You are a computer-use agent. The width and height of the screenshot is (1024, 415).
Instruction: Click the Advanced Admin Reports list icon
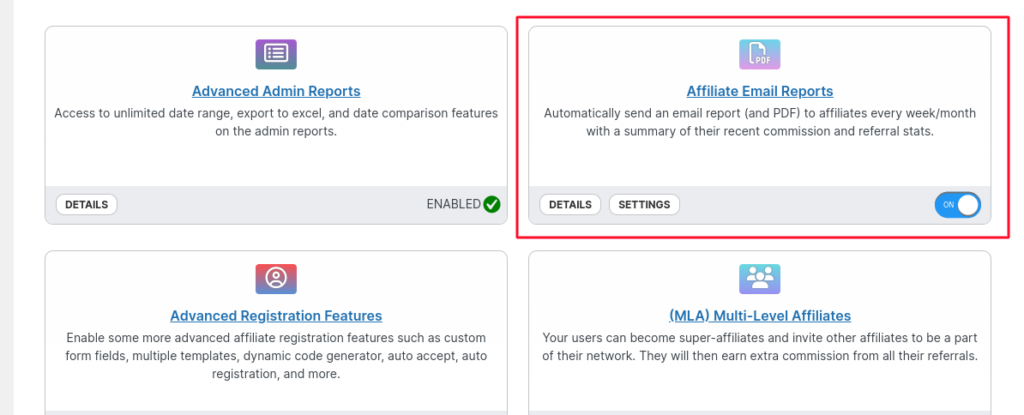[x=276, y=54]
